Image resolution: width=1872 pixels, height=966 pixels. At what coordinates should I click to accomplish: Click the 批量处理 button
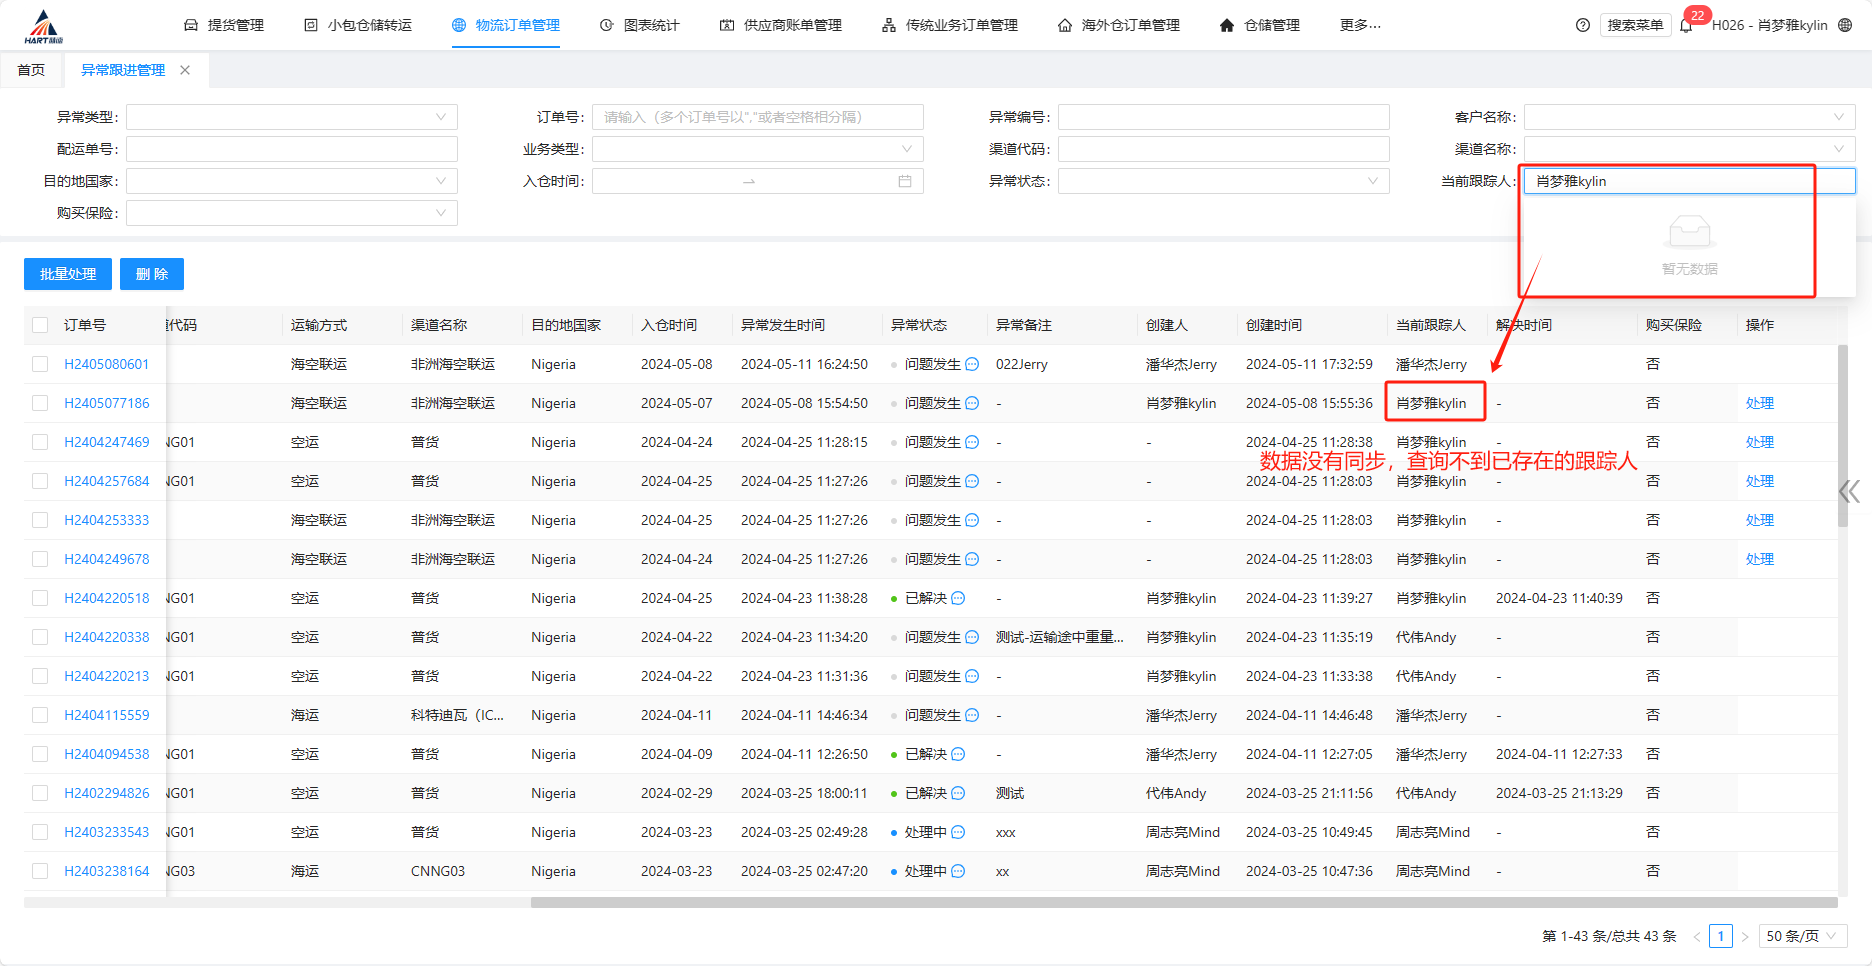(x=68, y=274)
